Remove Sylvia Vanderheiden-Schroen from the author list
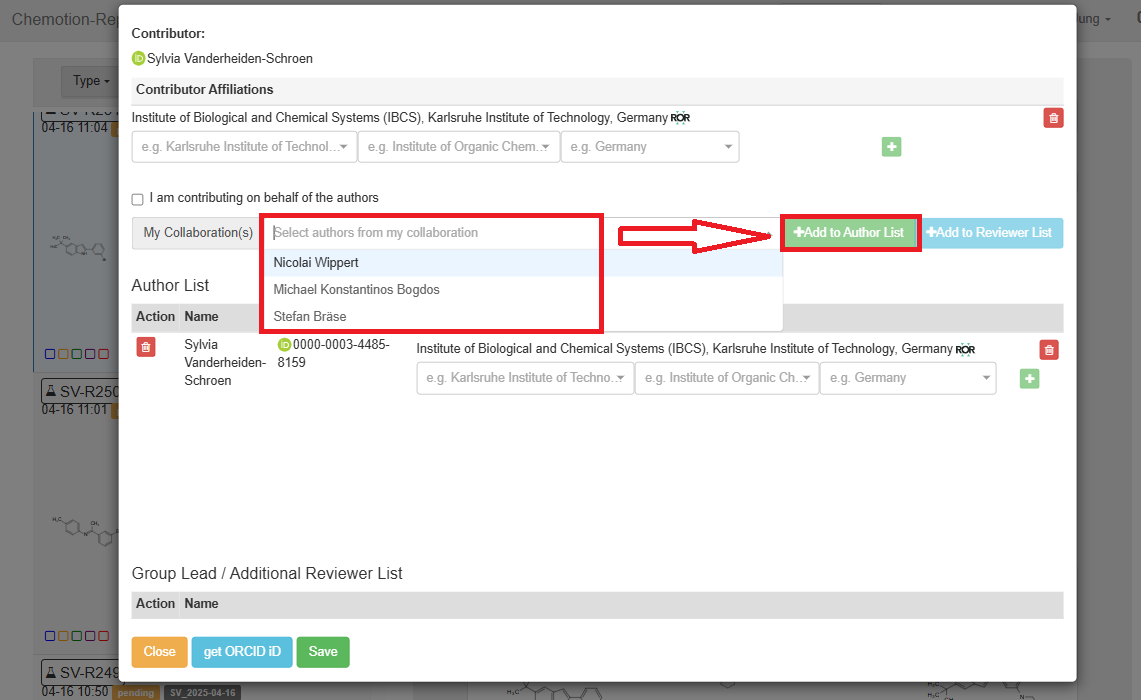This screenshot has width=1141, height=700. [146, 347]
